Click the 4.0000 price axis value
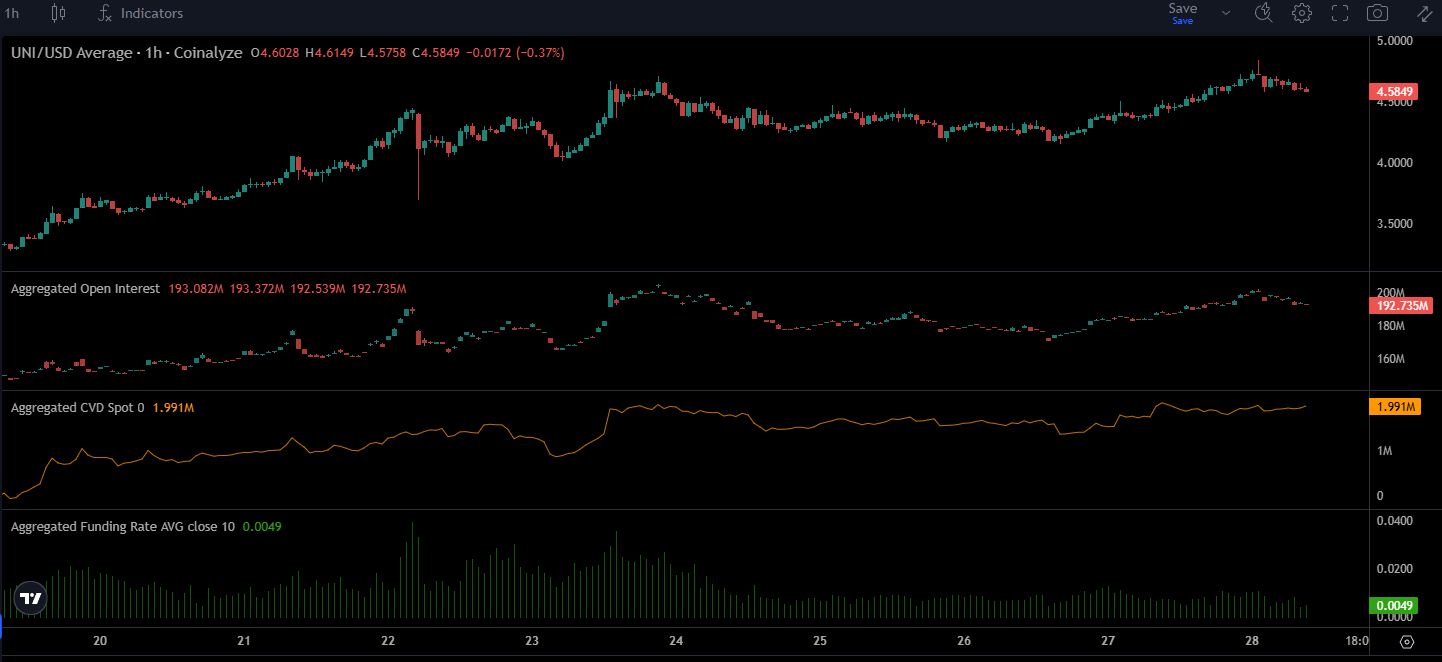The image size is (1442, 662). 1394,162
